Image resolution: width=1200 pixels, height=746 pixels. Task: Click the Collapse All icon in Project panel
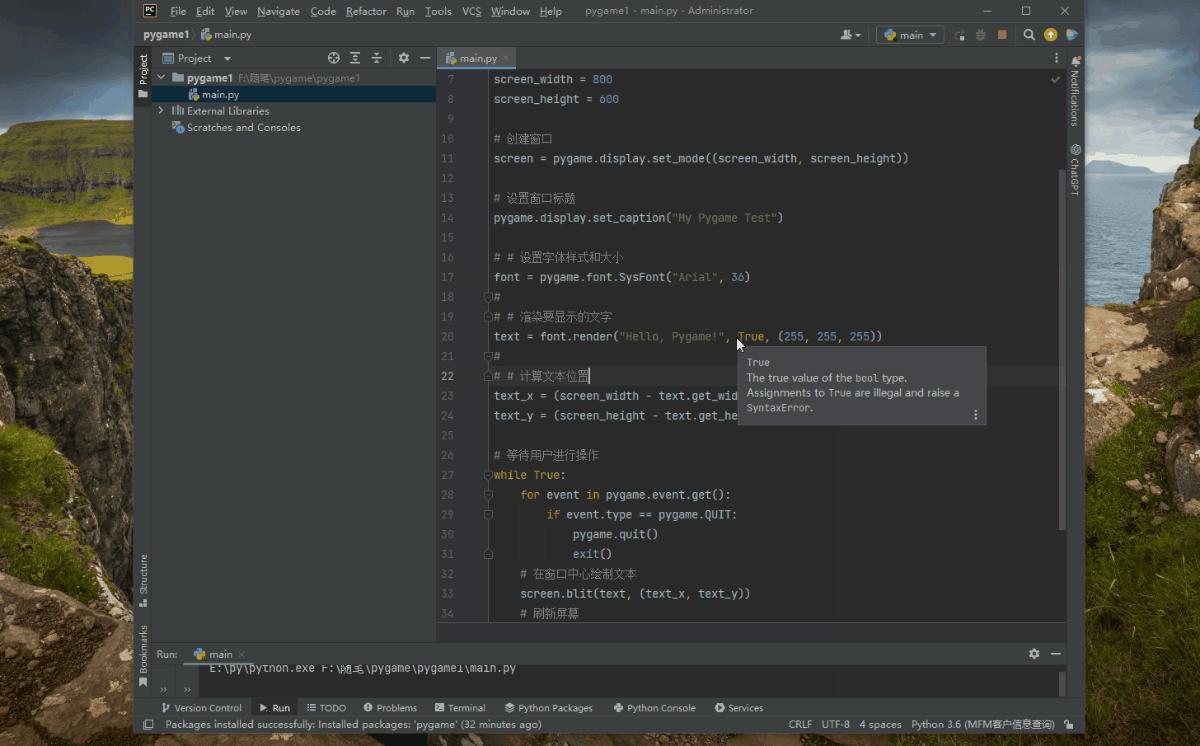pos(377,58)
